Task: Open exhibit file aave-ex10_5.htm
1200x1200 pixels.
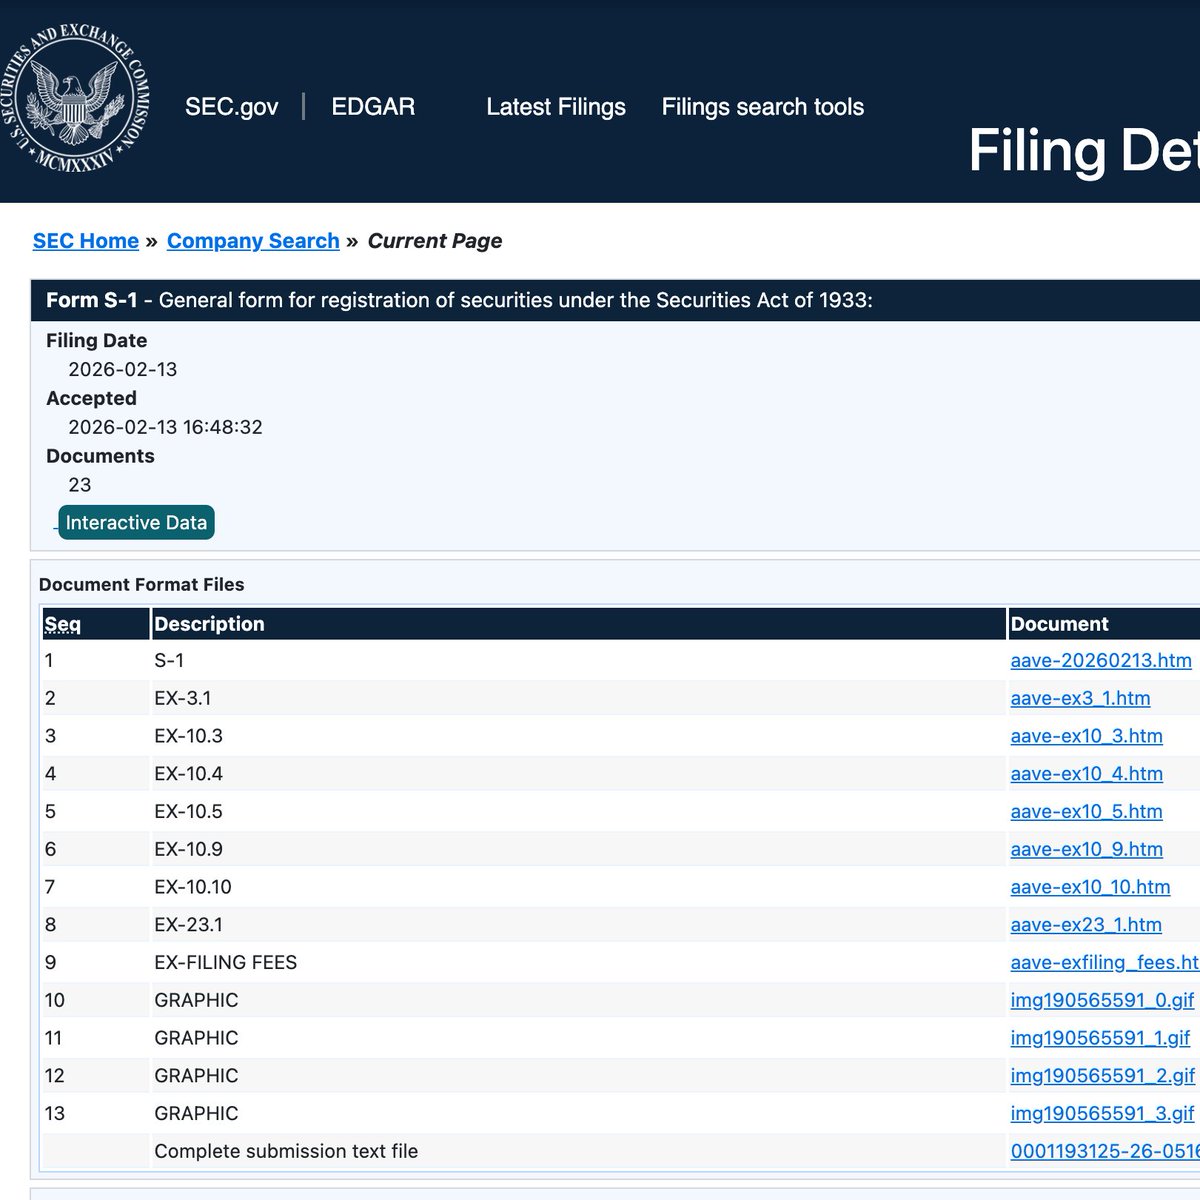Action: (x=1086, y=811)
